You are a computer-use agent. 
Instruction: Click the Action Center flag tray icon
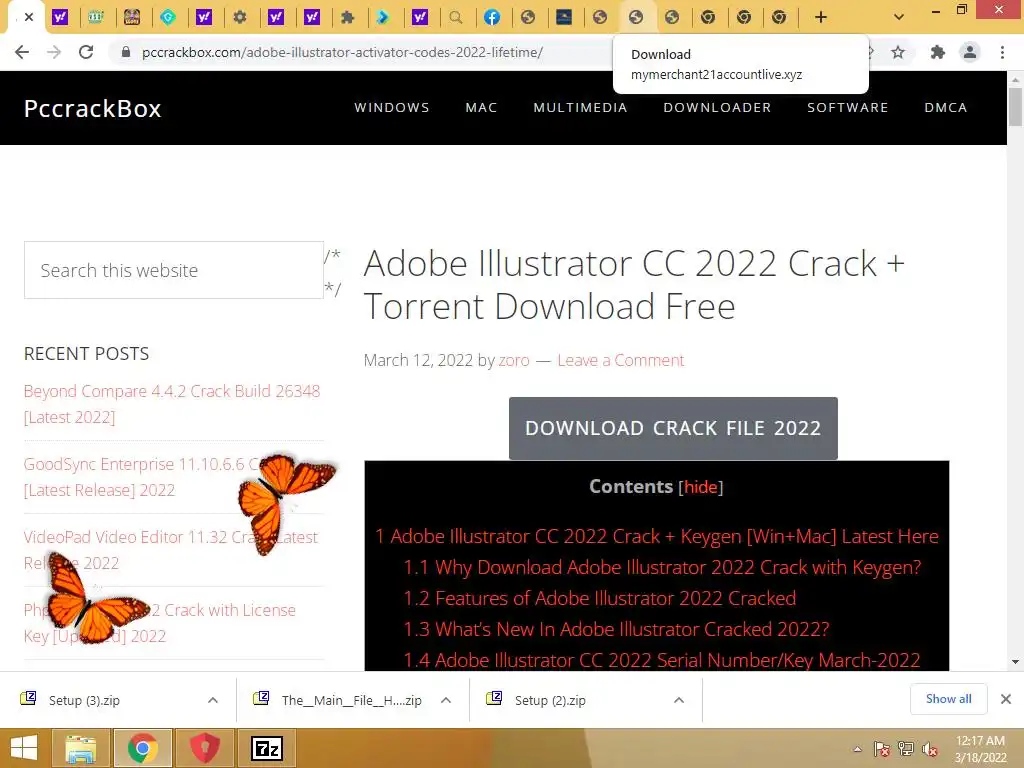coord(882,749)
